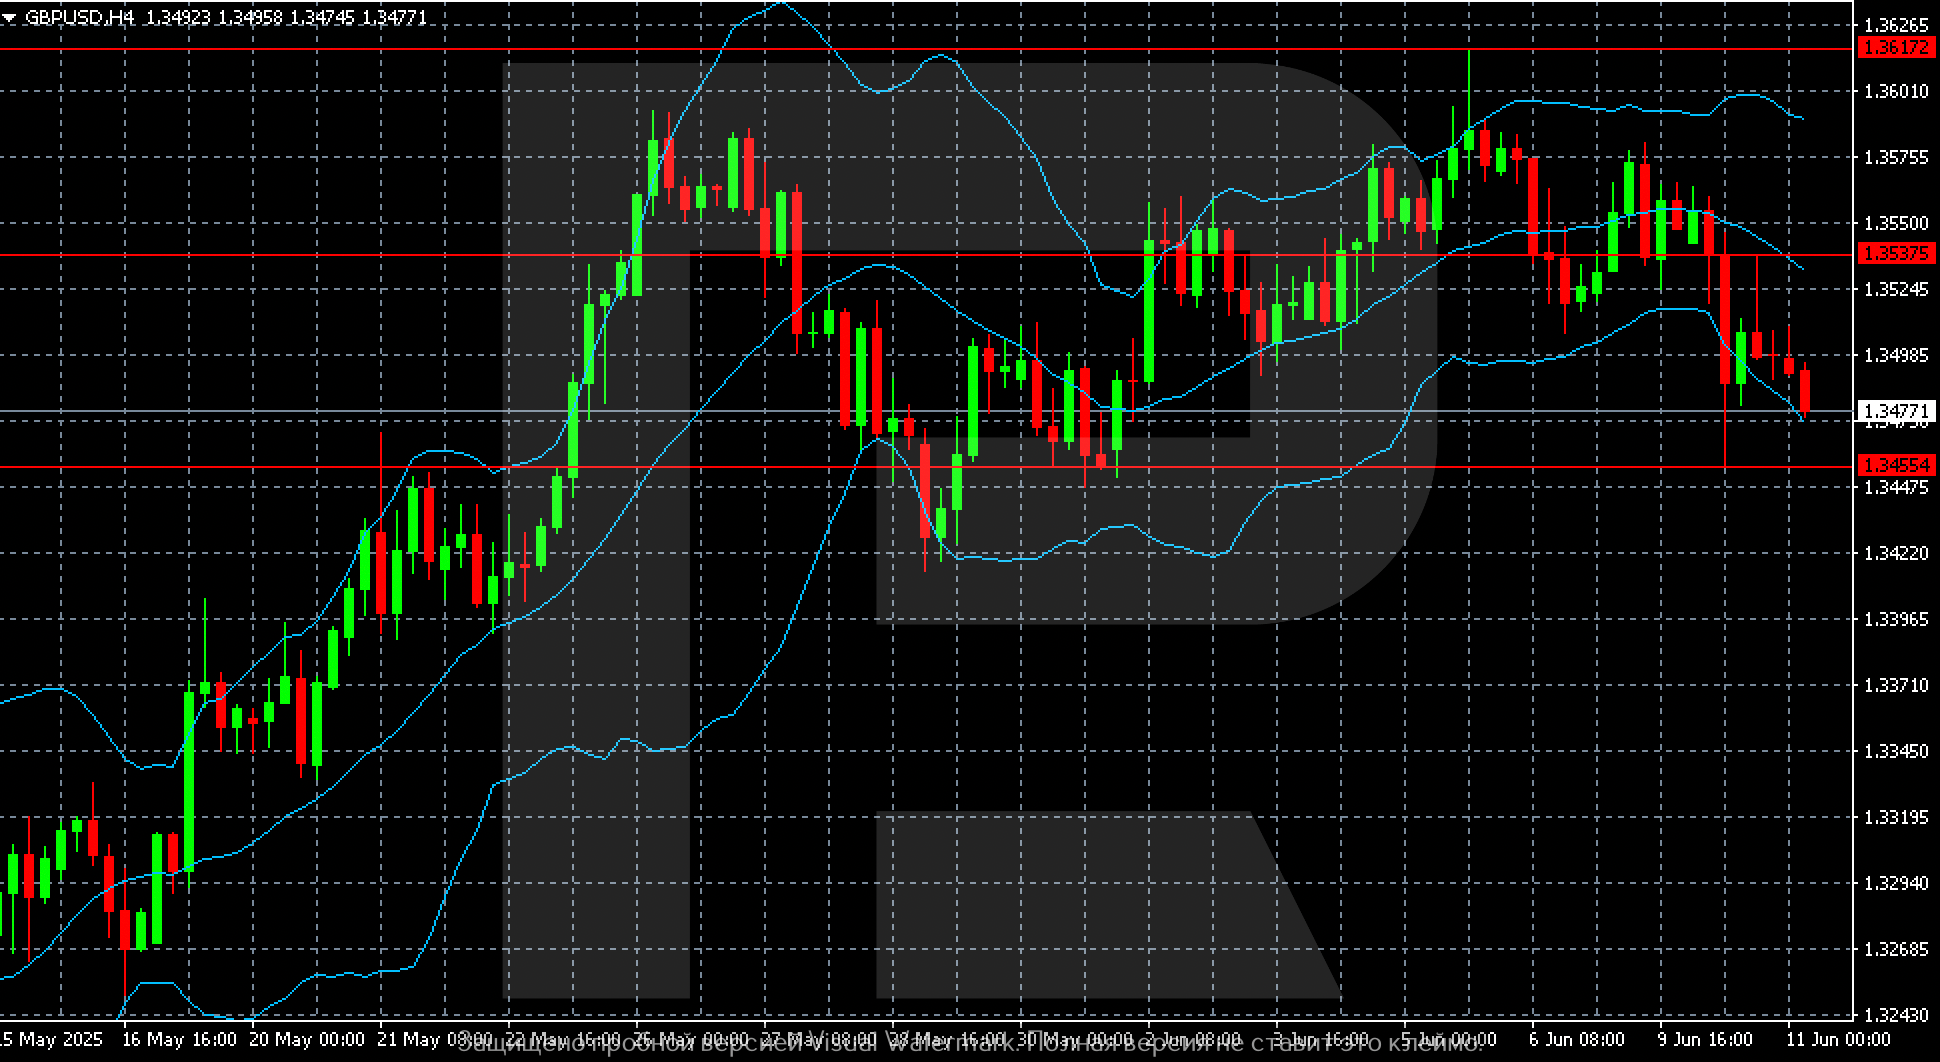This screenshot has width=1940, height=1062.
Task: Click the 1.35755 label on price axis
Action: coord(1896,157)
